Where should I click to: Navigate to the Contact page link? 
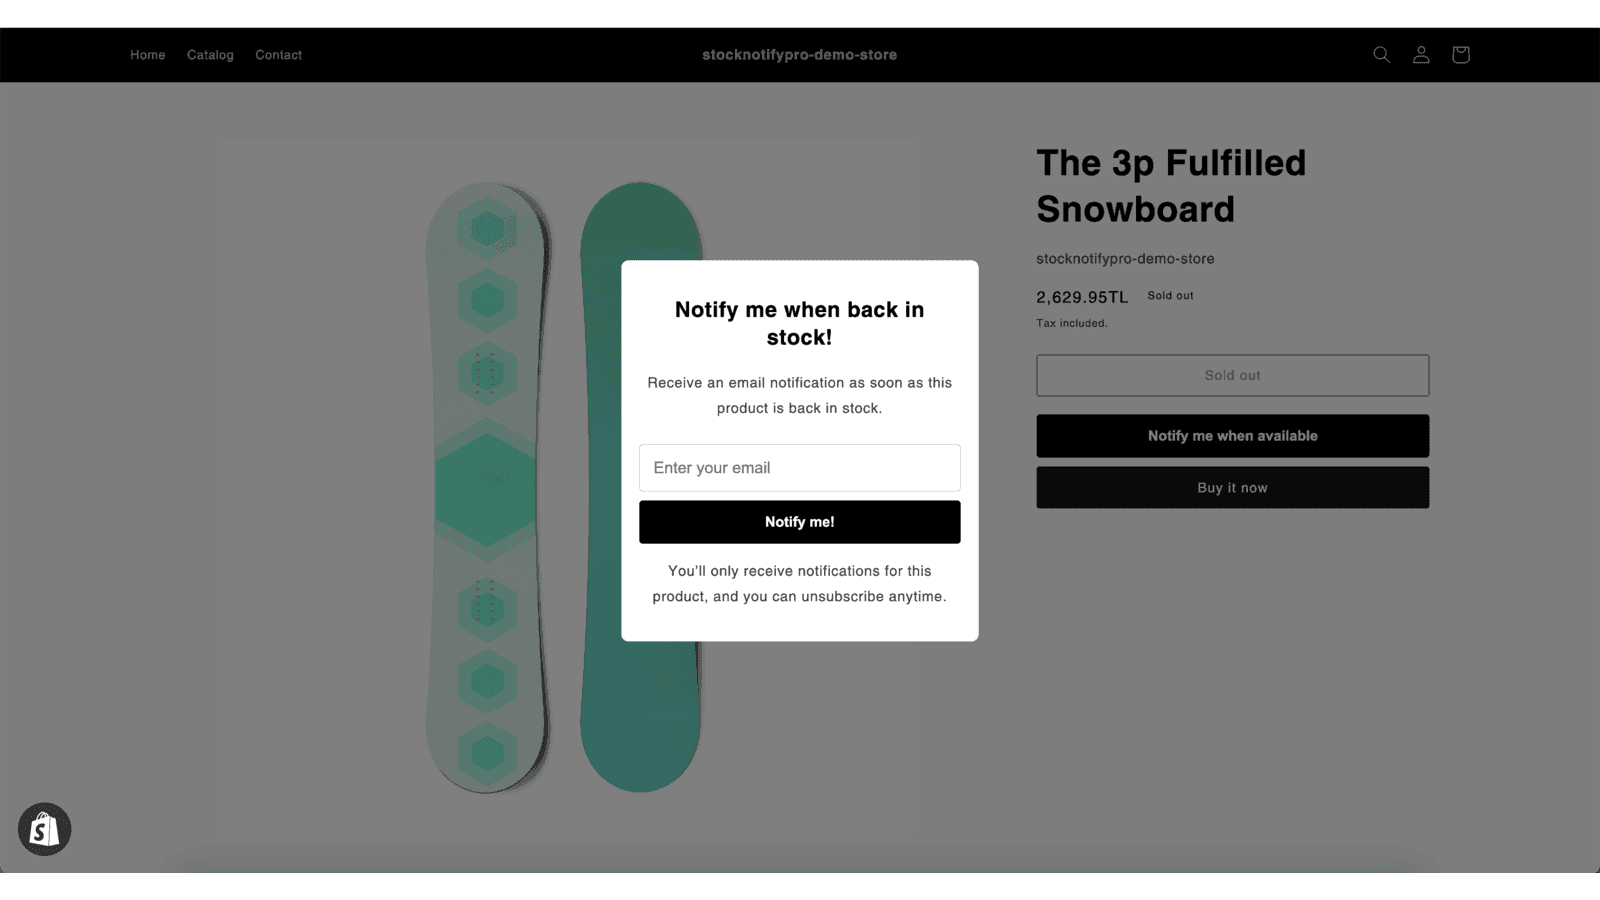(278, 55)
